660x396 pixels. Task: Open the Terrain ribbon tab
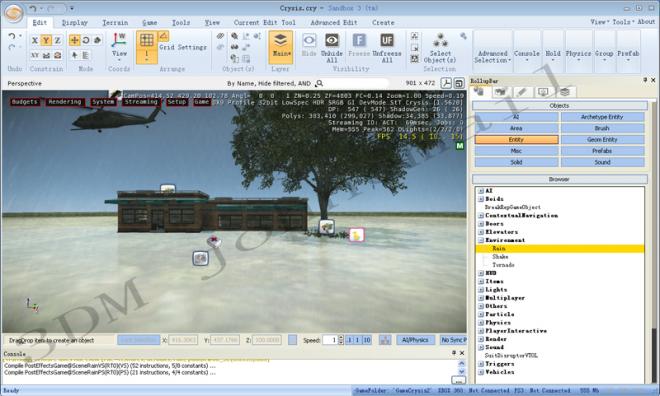pyautogui.click(x=115, y=23)
